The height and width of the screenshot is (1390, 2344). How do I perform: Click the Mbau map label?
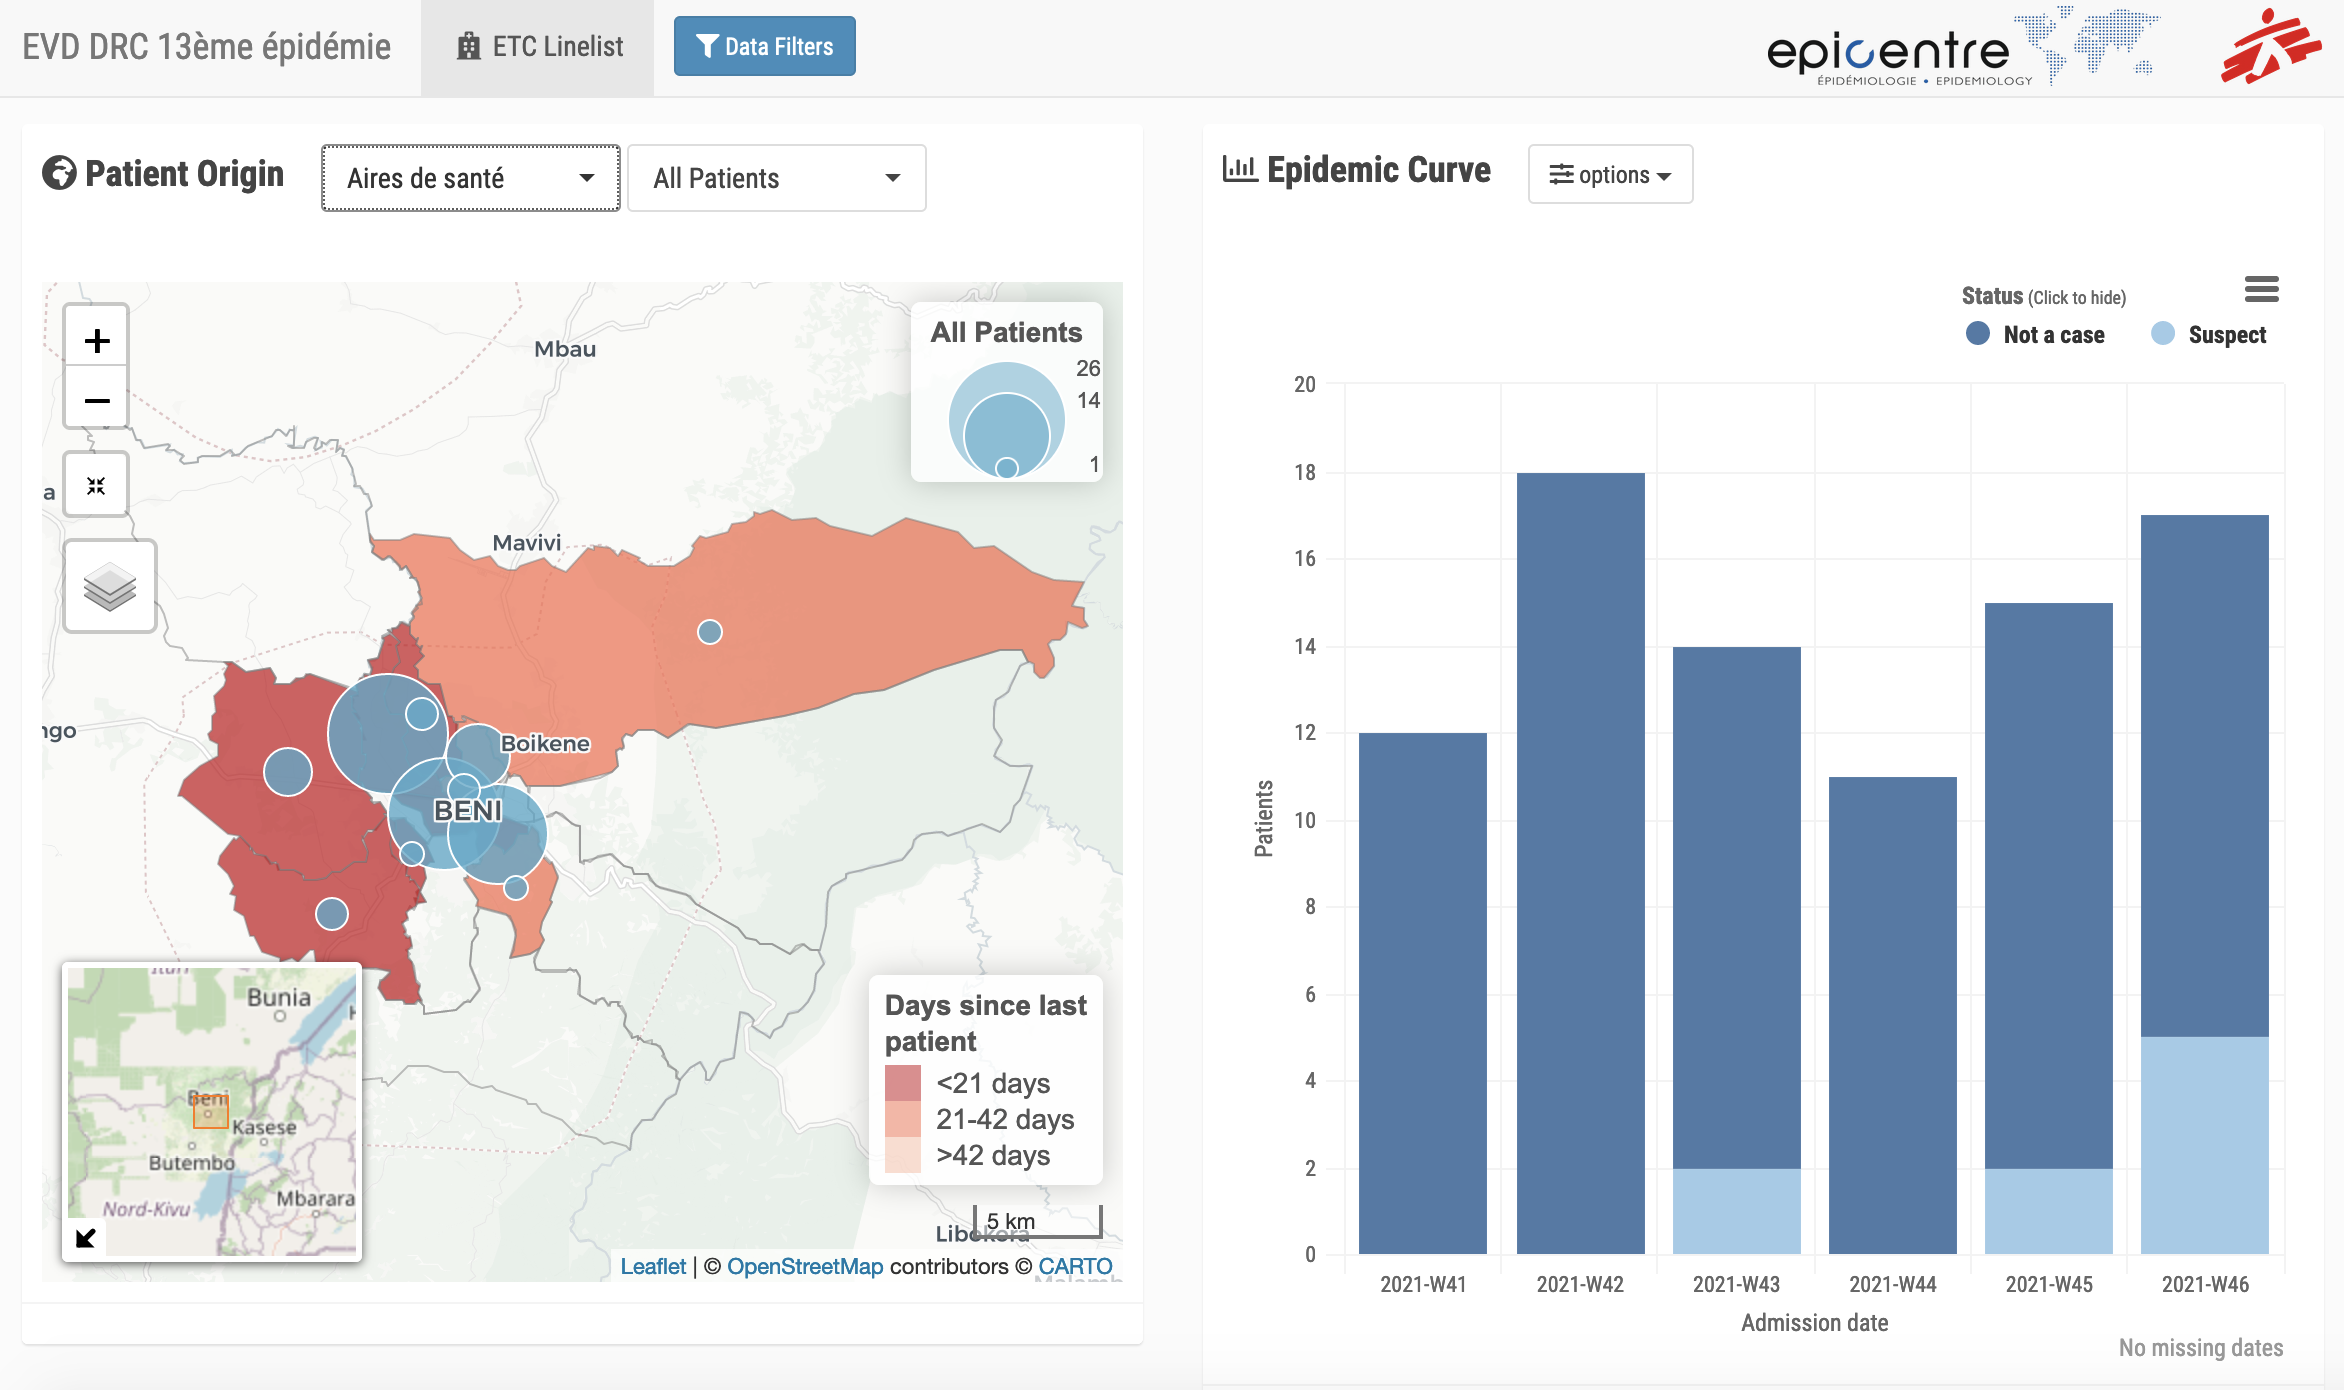pos(565,349)
